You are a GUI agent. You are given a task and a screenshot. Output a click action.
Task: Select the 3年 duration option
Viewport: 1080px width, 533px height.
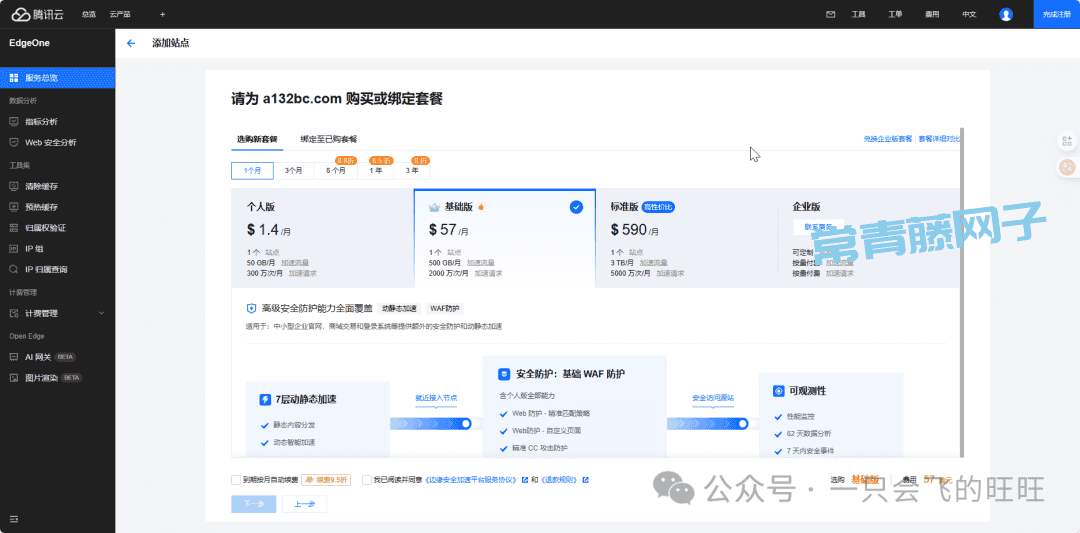click(x=412, y=171)
